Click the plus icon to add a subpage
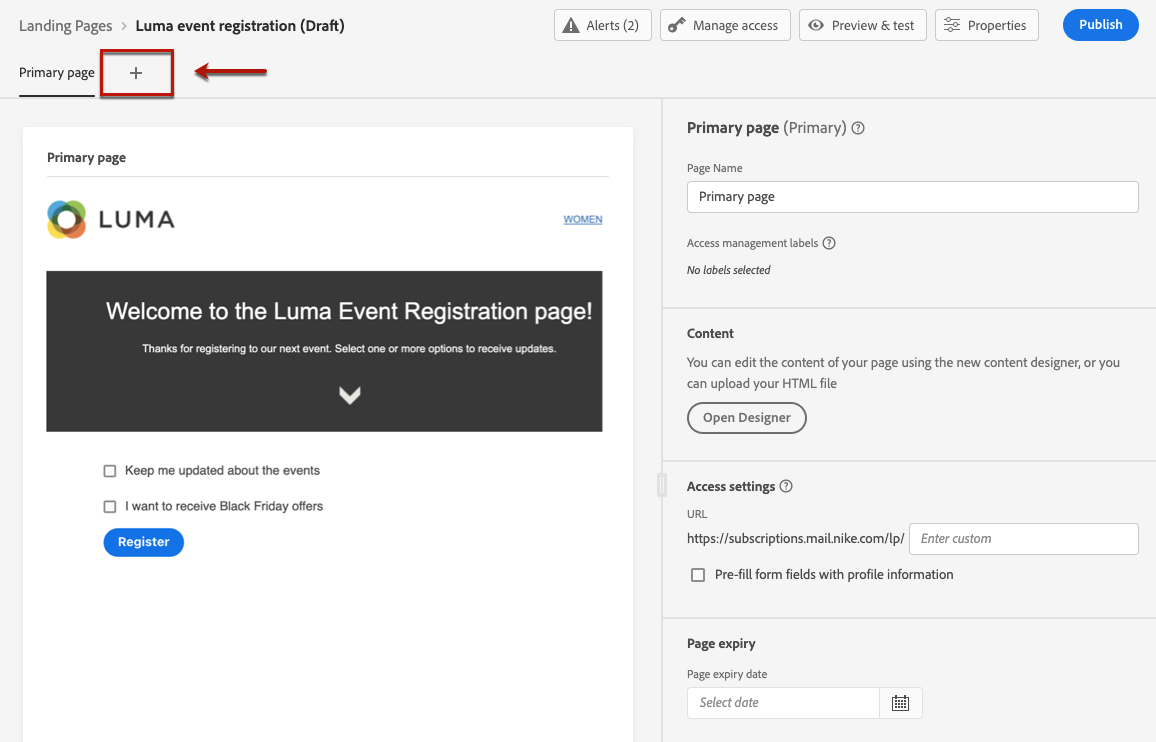 [136, 73]
